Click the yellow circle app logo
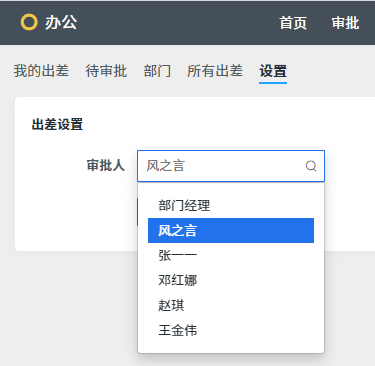375x366 pixels. 29,22
